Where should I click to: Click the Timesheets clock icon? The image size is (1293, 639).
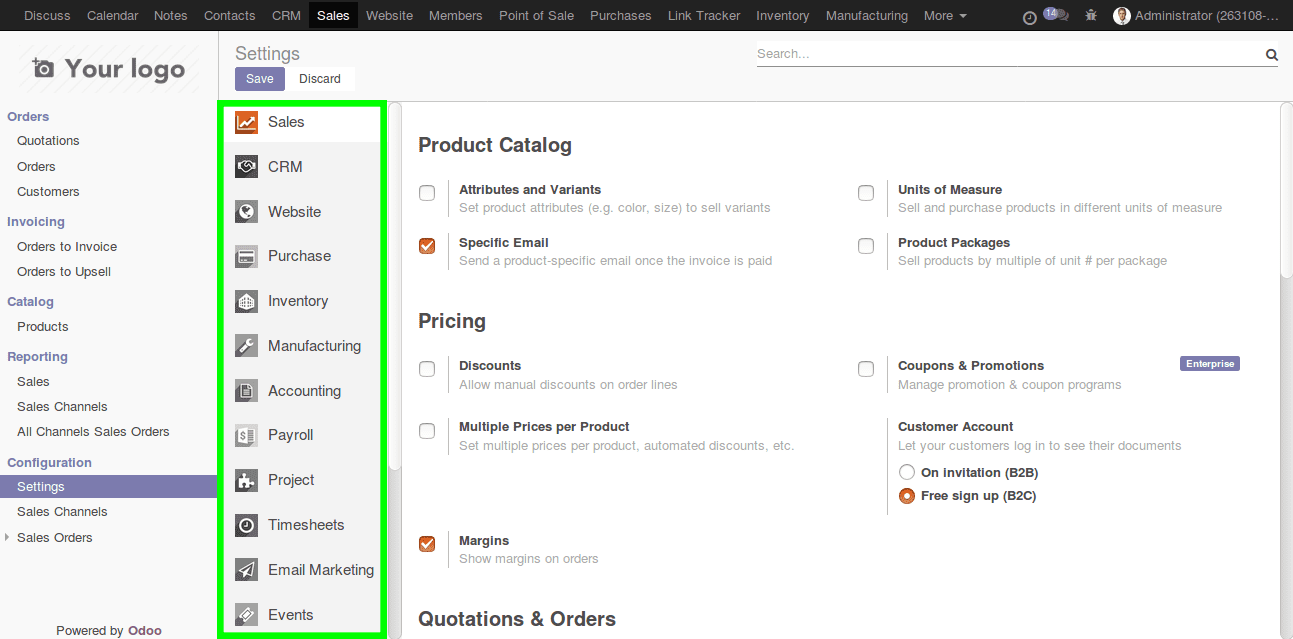(x=246, y=525)
